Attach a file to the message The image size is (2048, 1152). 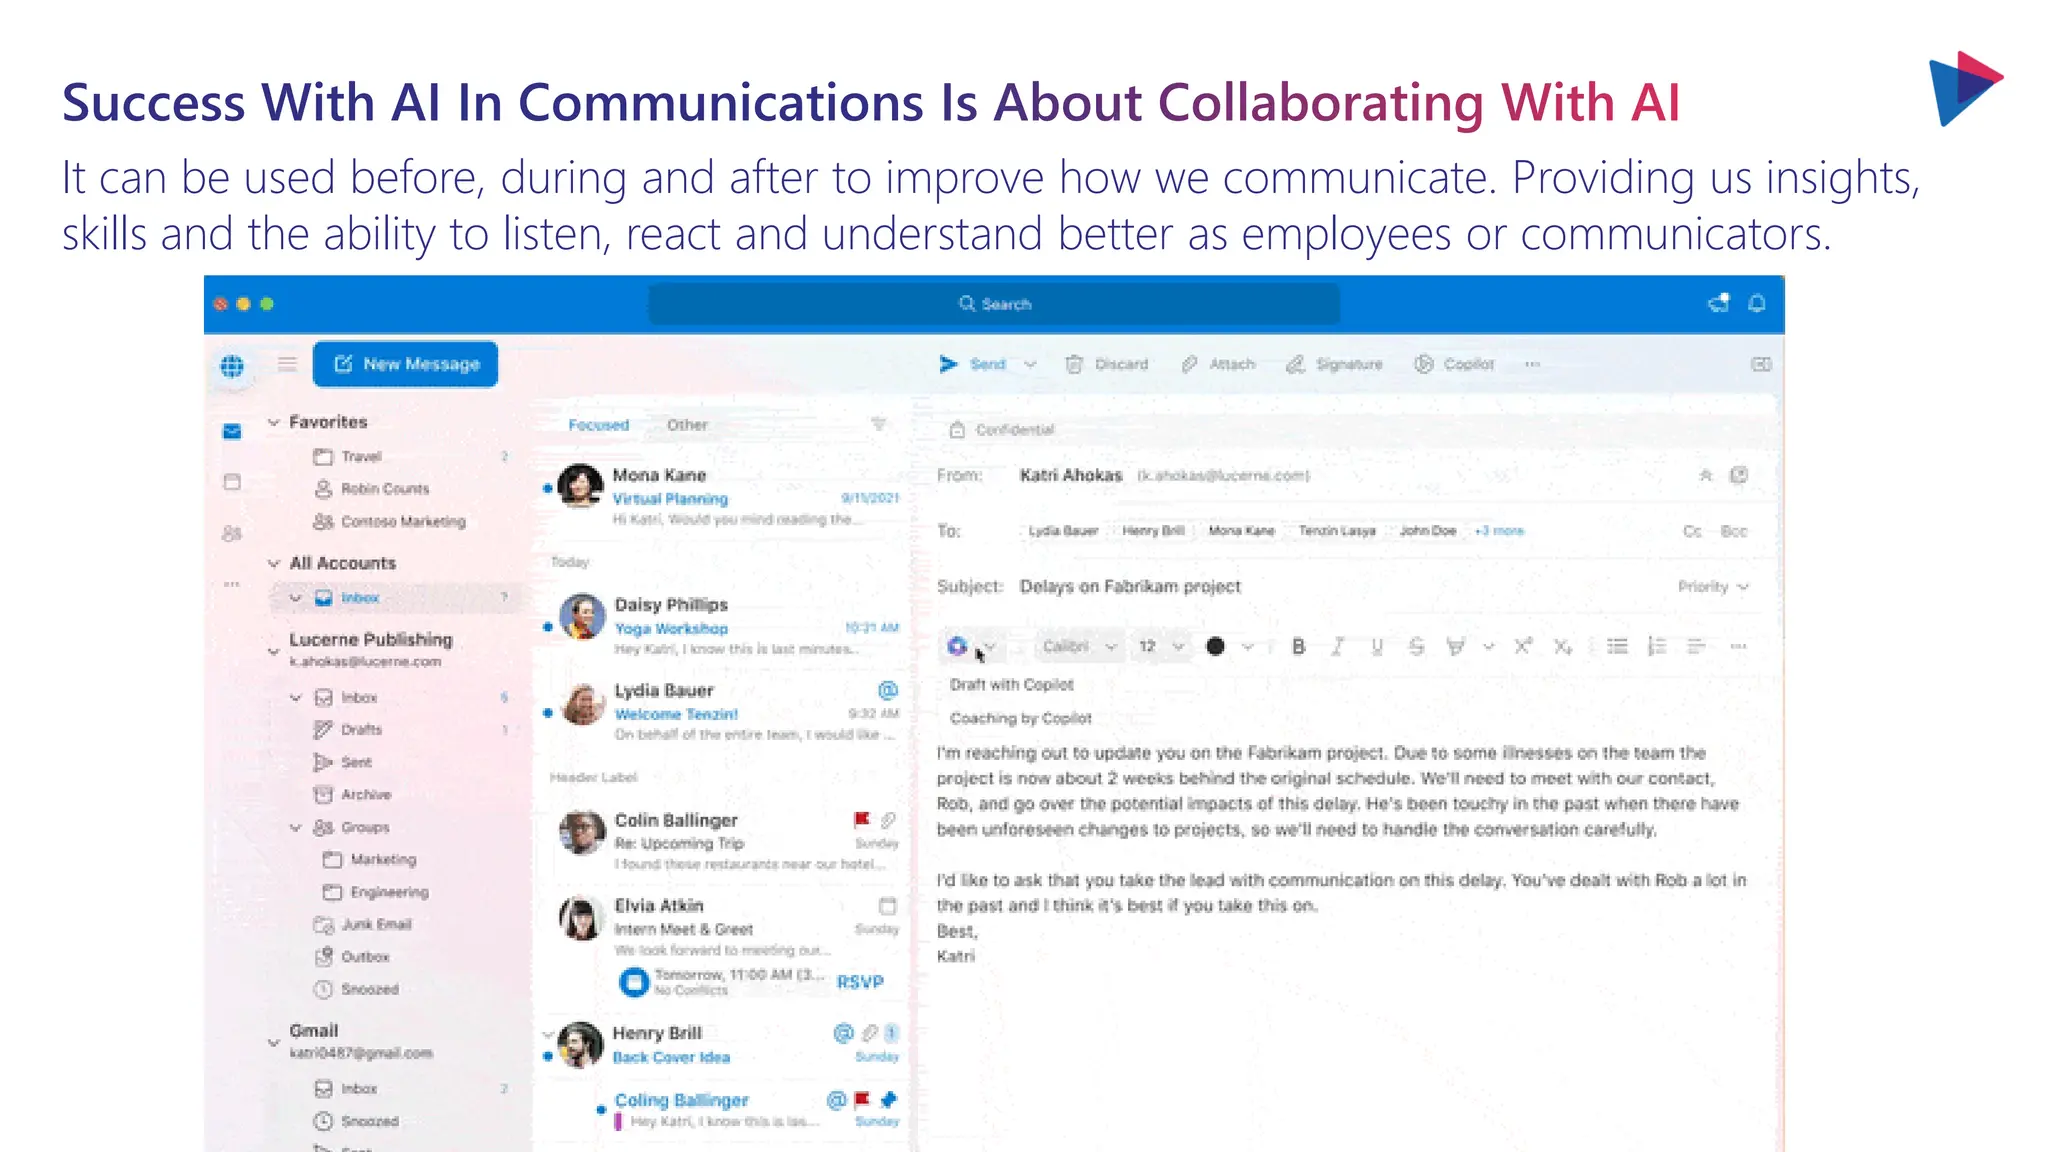pyautogui.click(x=1217, y=364)
